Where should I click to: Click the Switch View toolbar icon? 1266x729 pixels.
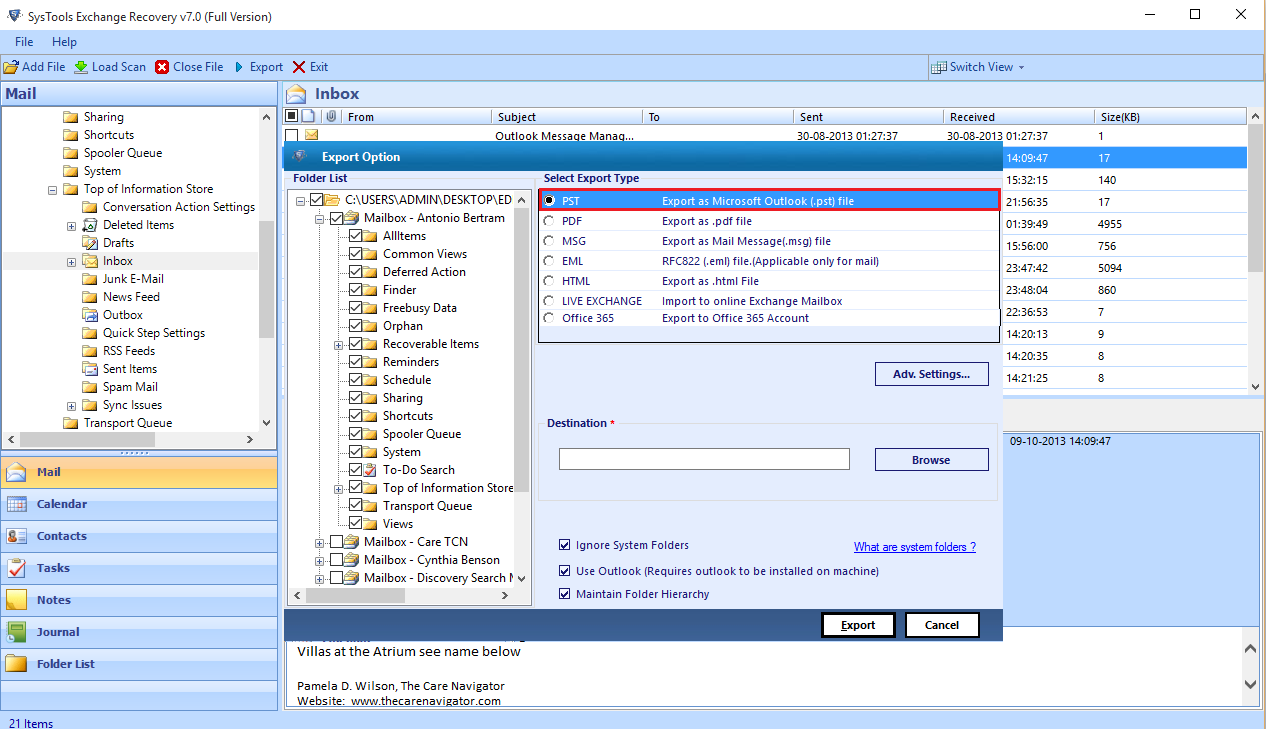tap(939, 67)
